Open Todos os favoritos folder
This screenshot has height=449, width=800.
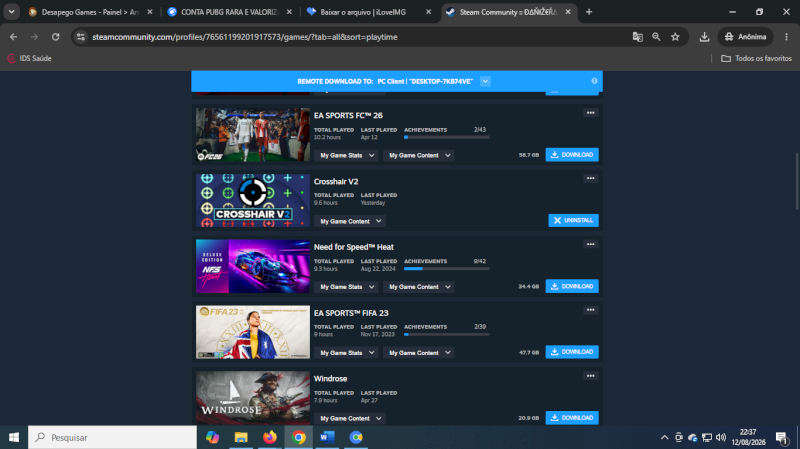pos(756,58)
